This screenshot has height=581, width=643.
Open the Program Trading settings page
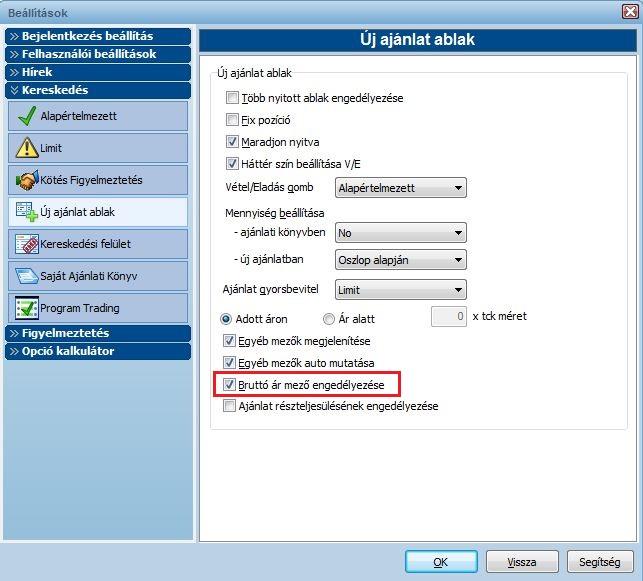[x=98, y=308]
